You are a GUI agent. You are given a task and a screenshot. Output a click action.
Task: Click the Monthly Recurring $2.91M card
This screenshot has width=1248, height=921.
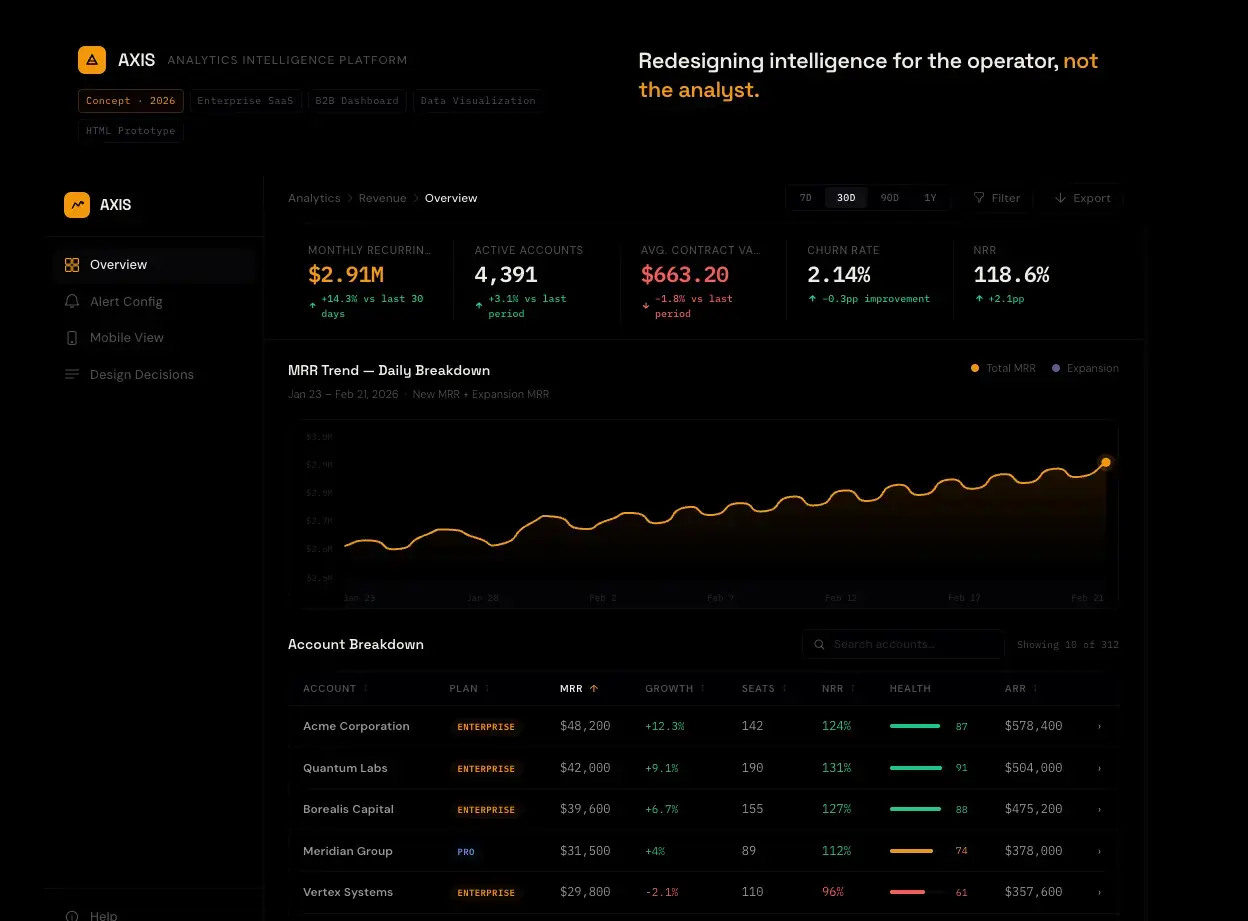[x=369, y=280]
